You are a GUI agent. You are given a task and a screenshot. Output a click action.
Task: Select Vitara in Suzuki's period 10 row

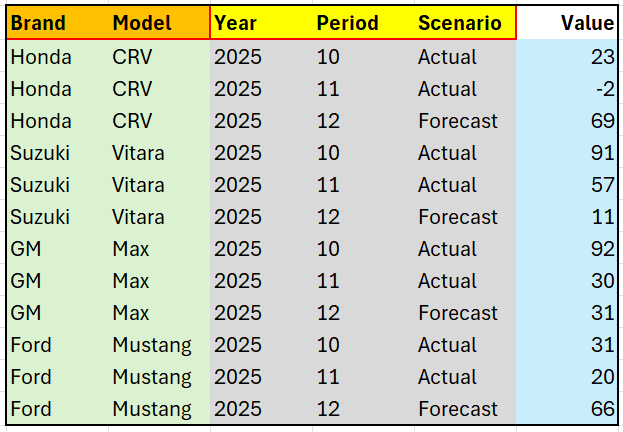(138, 153)
